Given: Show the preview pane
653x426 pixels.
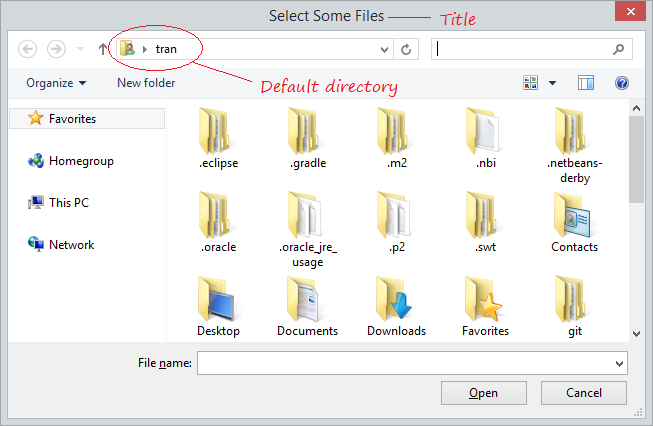Looking at the screenshot, I should (586, 83).
